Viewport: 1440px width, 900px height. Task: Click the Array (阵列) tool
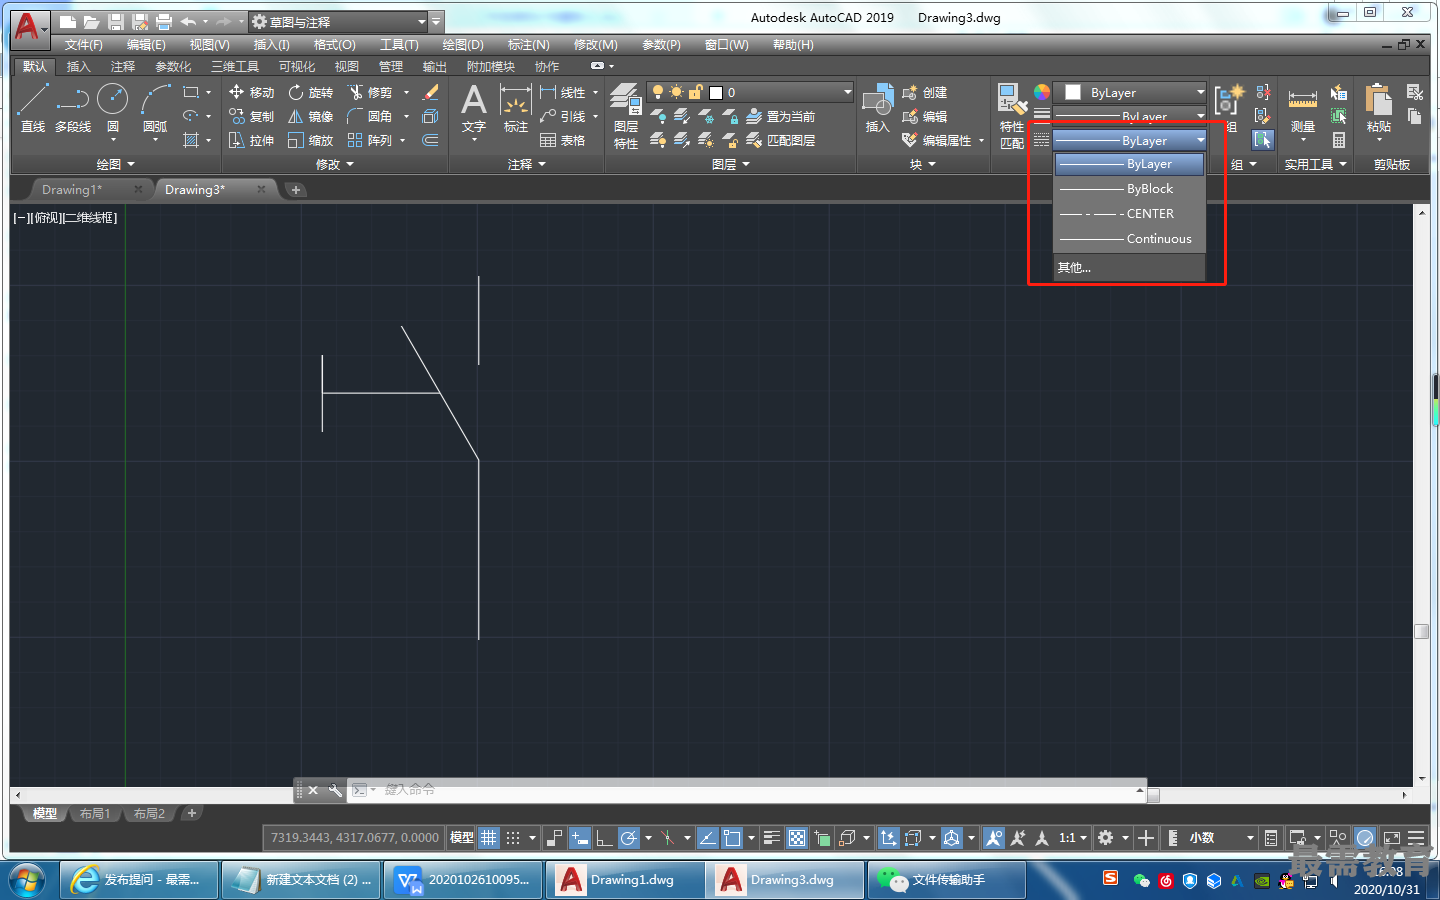click(370, 140)
